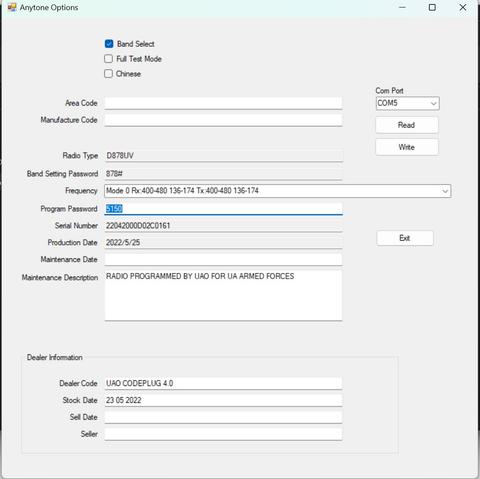Click the Band Setting Password field
Image resolution: width=480 pixels, height=479 pixels.
223,174
